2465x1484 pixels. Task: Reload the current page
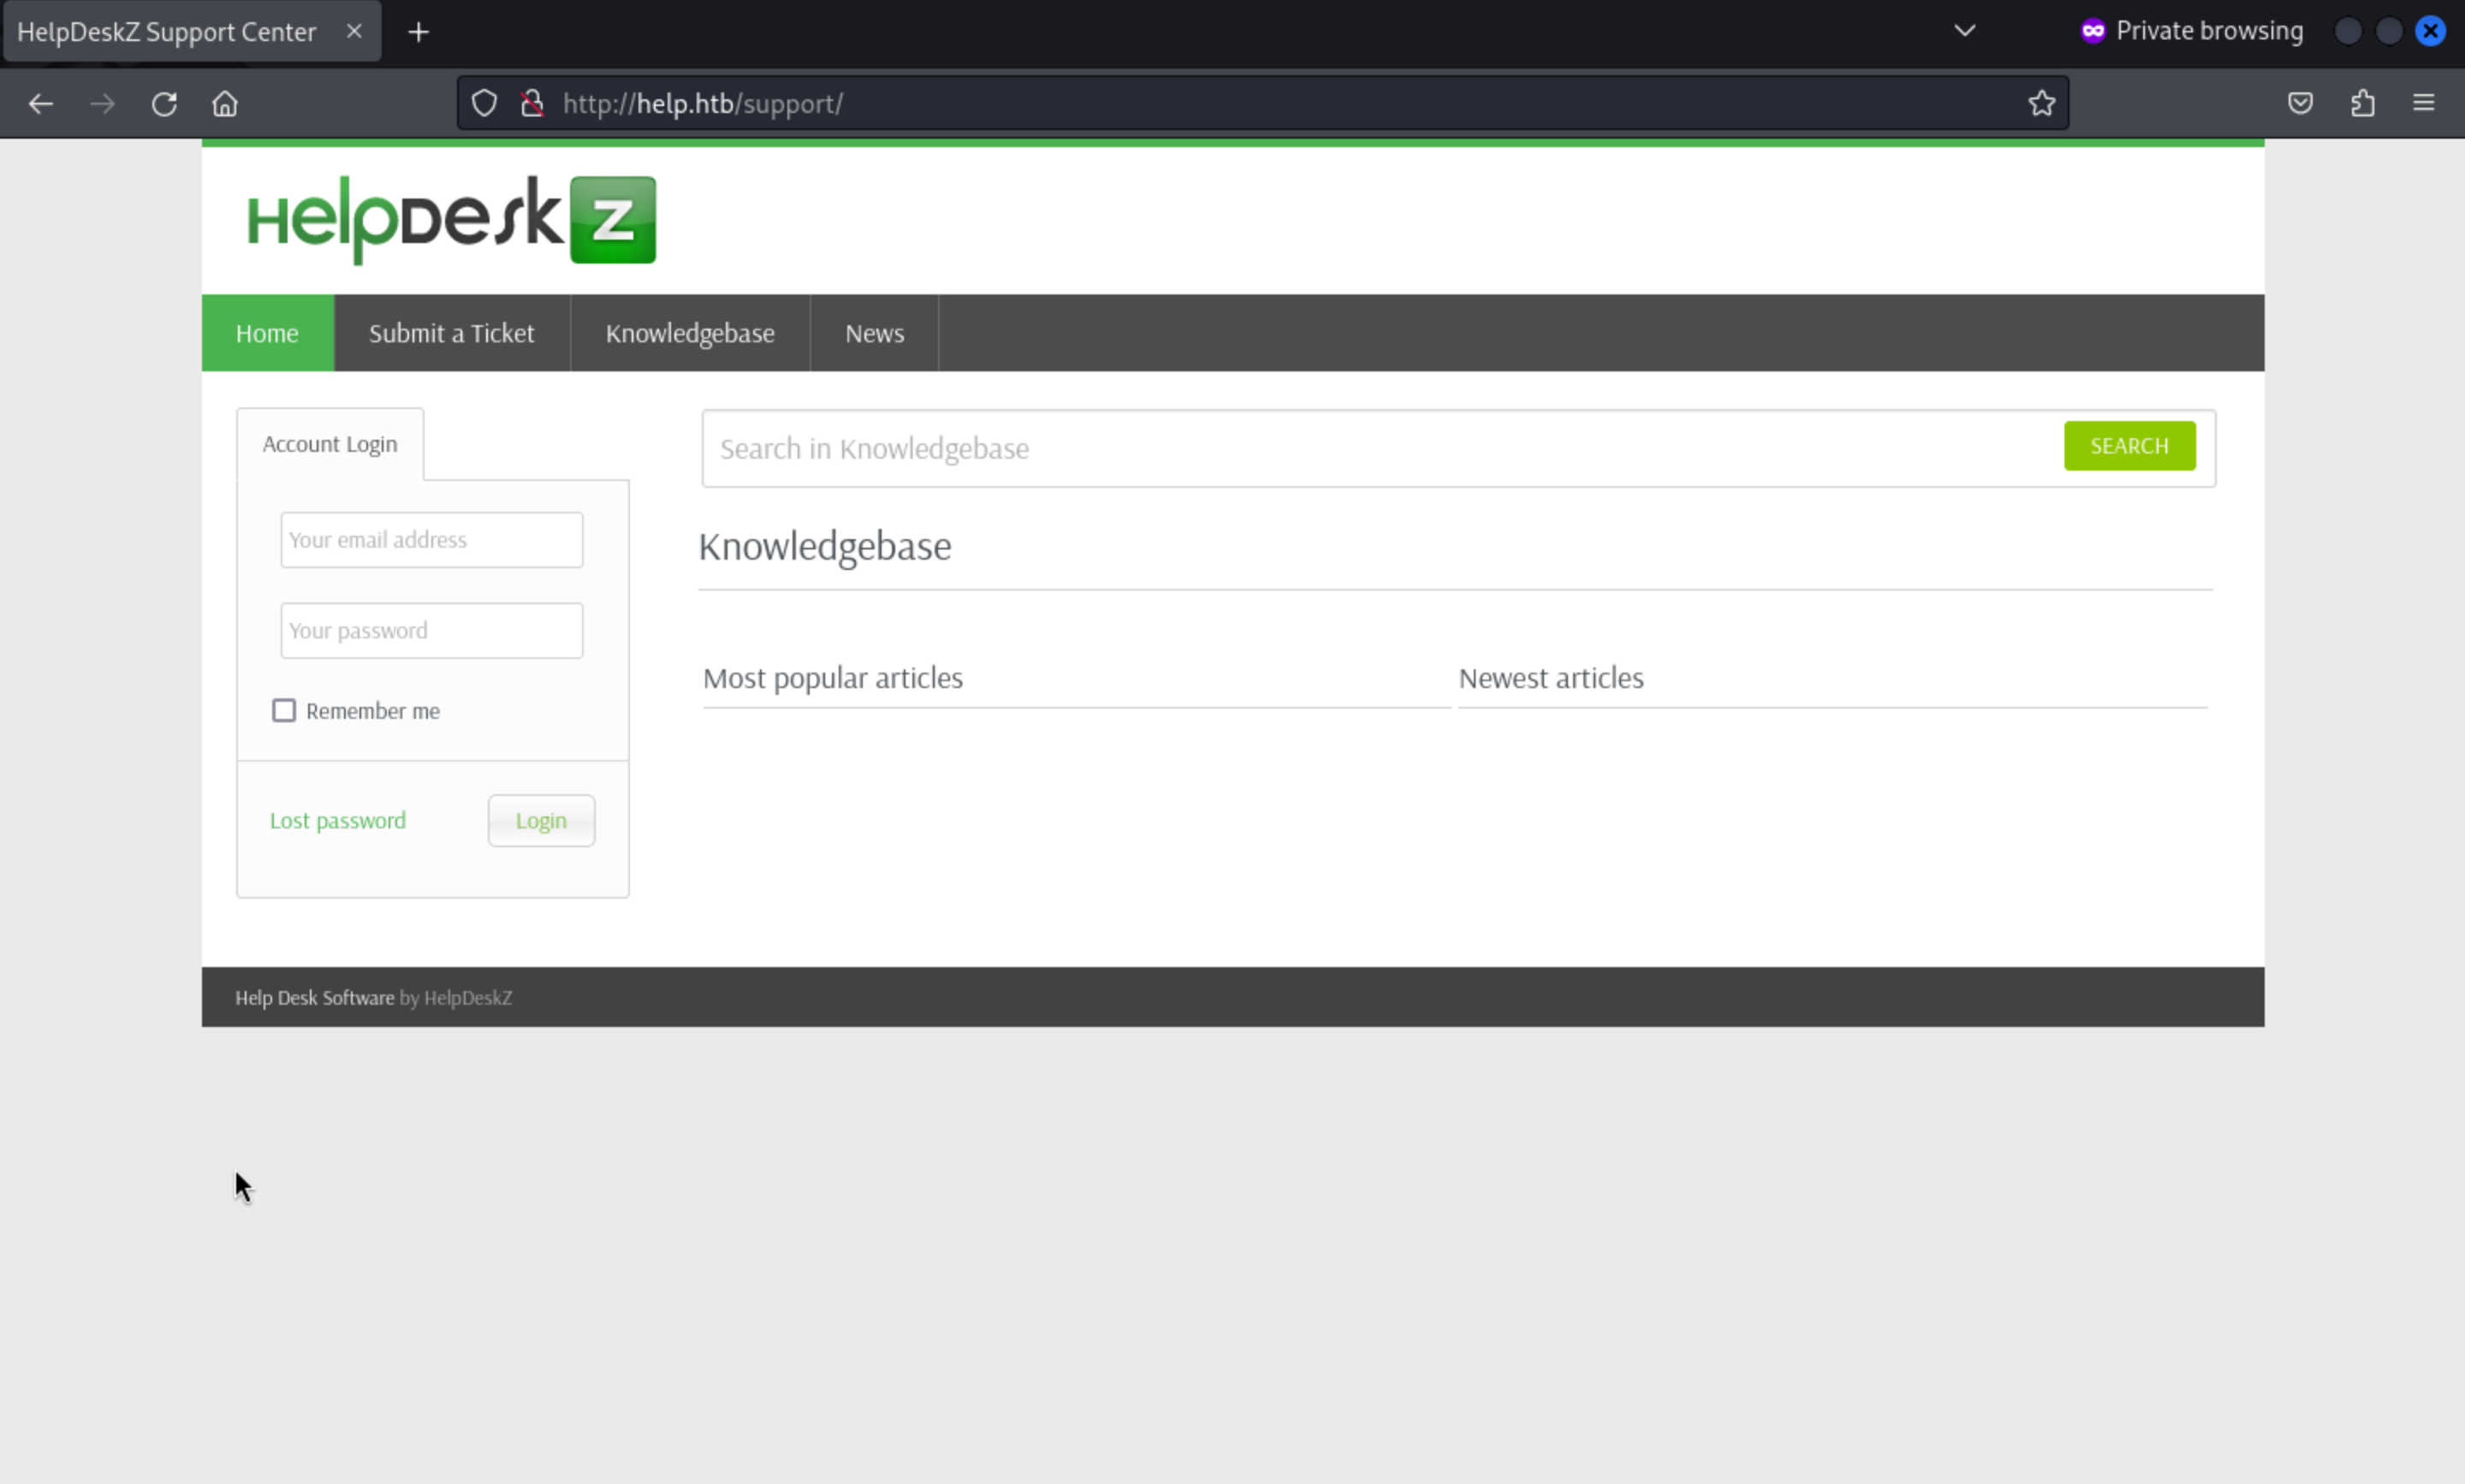[x=164, y=104]
